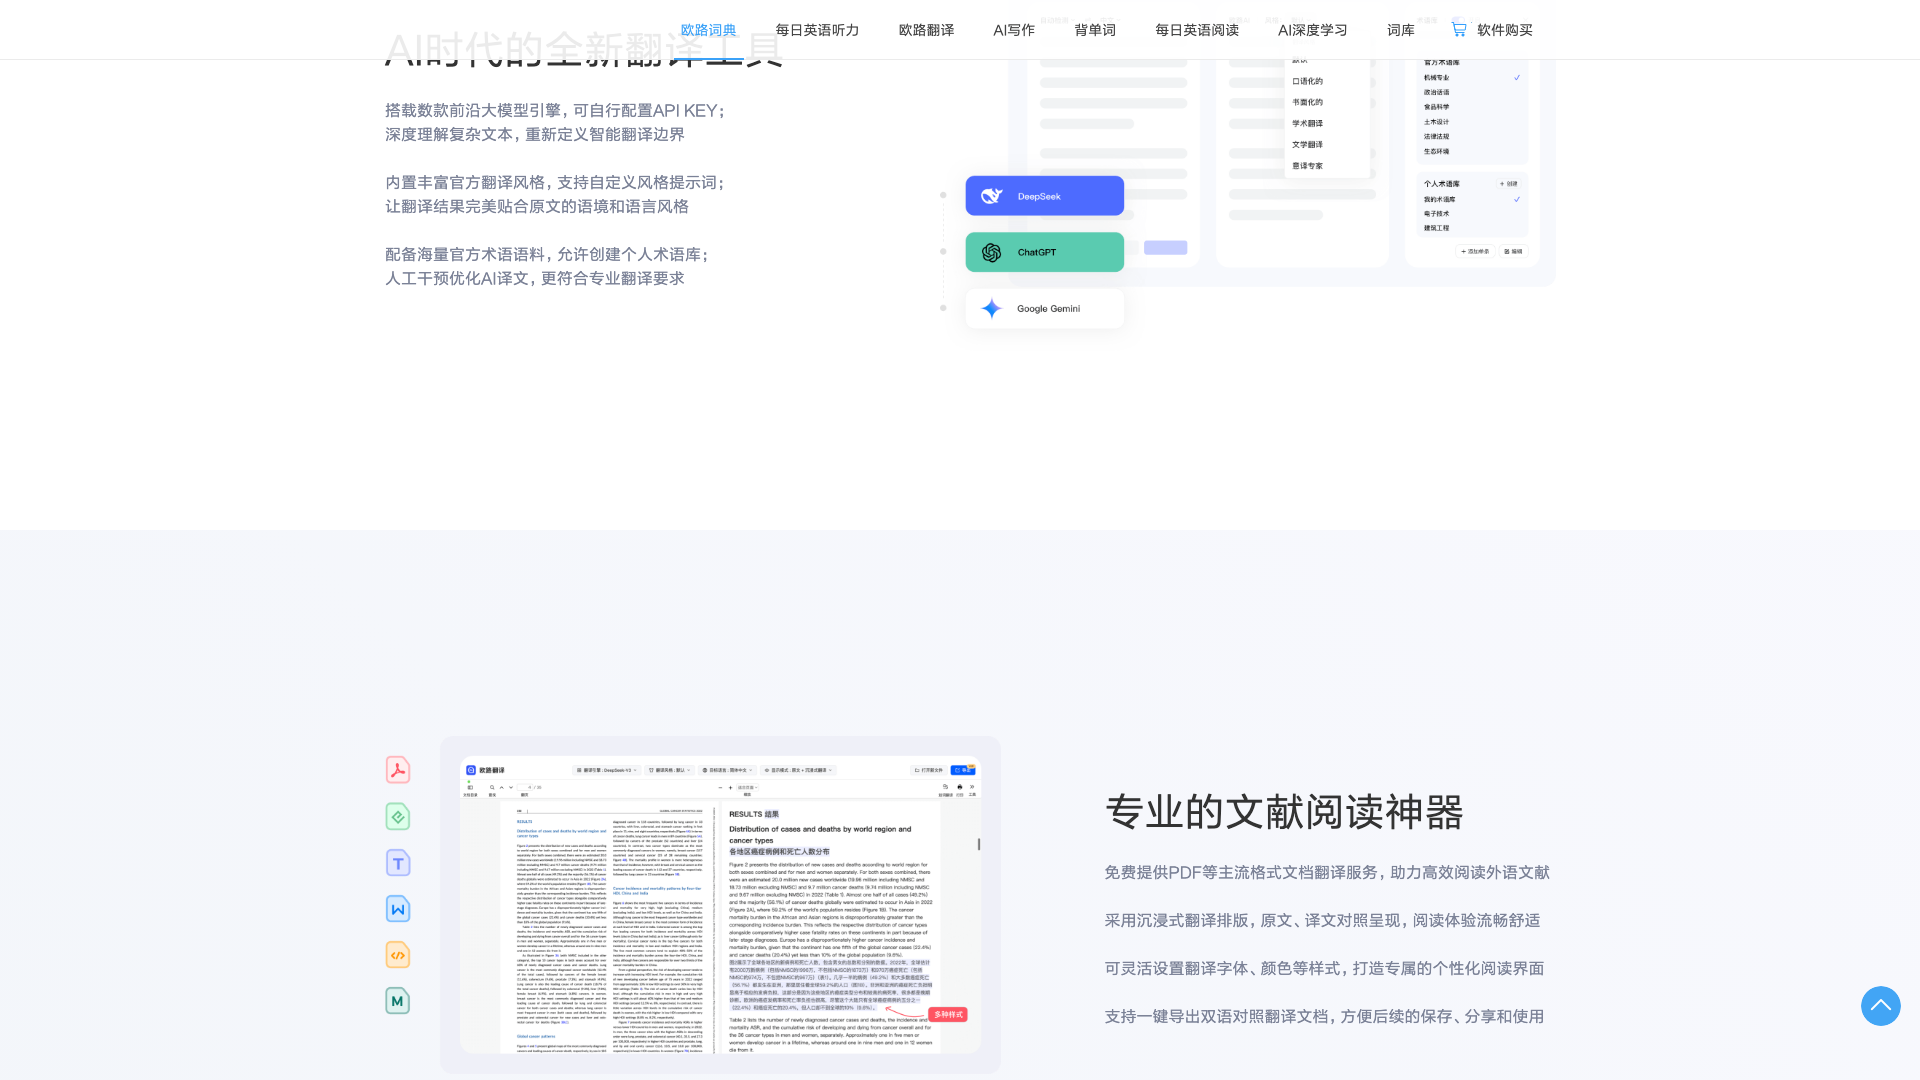Select the ChatGPT engine card
Viewport: 1920px width, 1080px height.
1044,252
